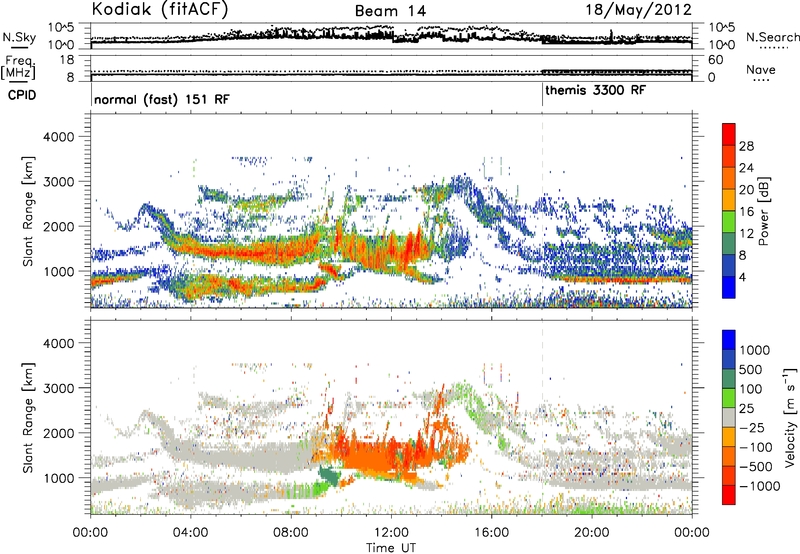Click the date '18/May/2012'
Screen dimensions: 800x554
[638, 10]
